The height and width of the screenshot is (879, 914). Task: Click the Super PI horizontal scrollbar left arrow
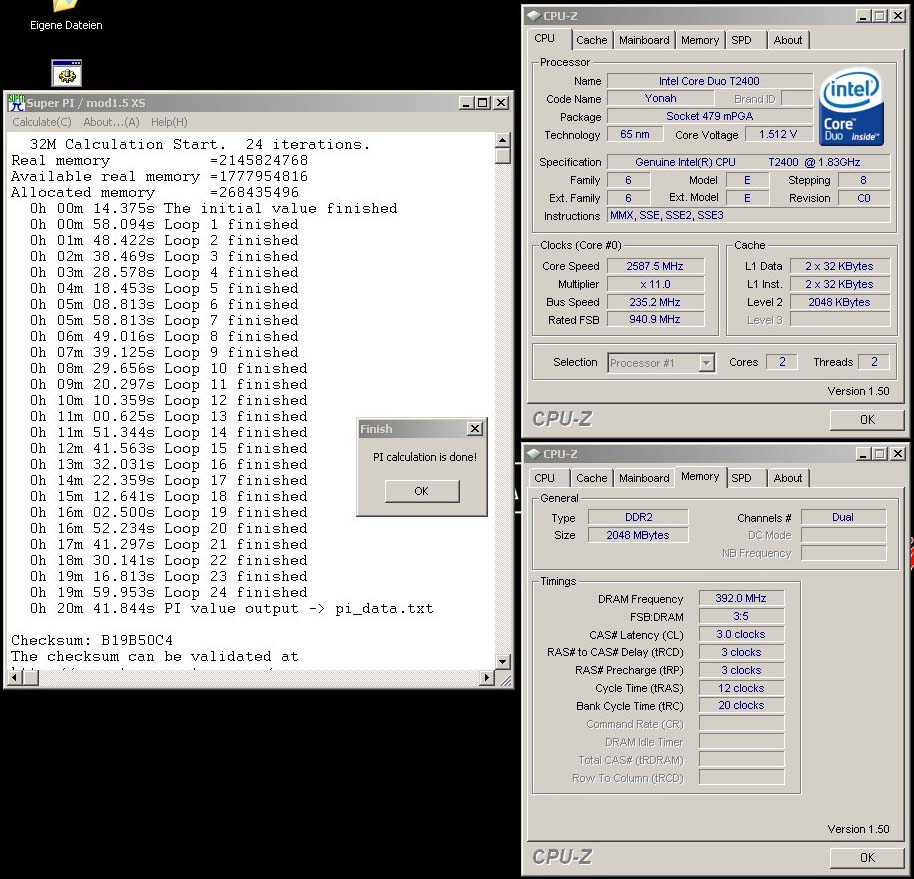tap(16, 678)
